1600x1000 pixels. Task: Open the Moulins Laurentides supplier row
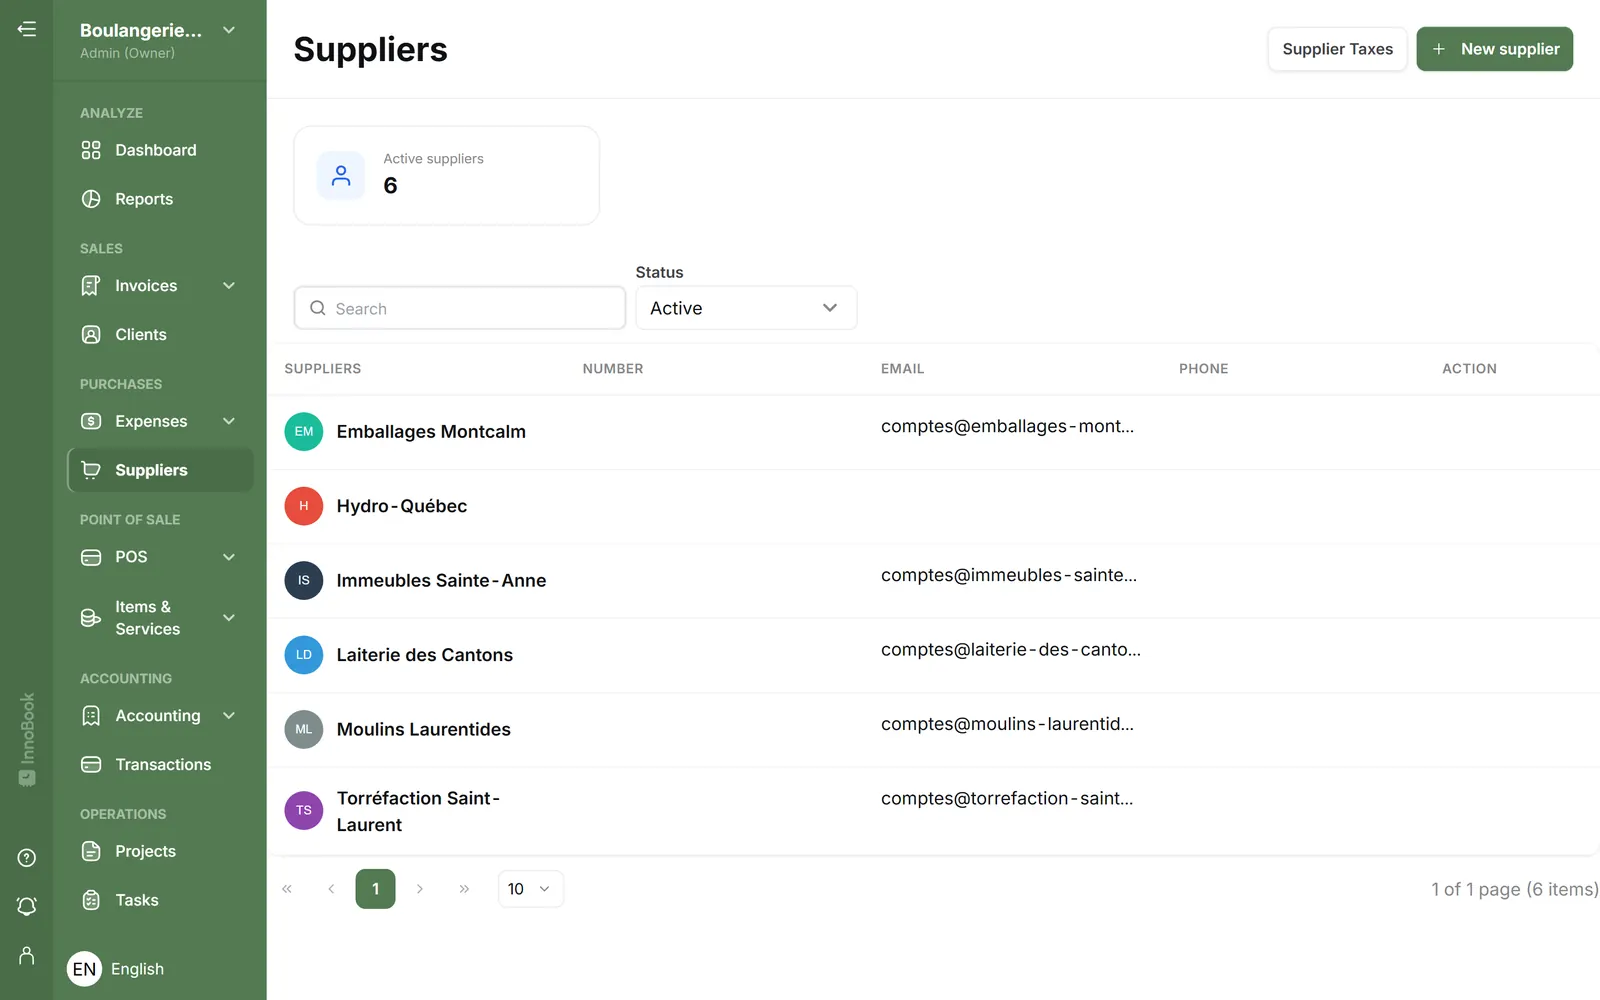(933, 730)
